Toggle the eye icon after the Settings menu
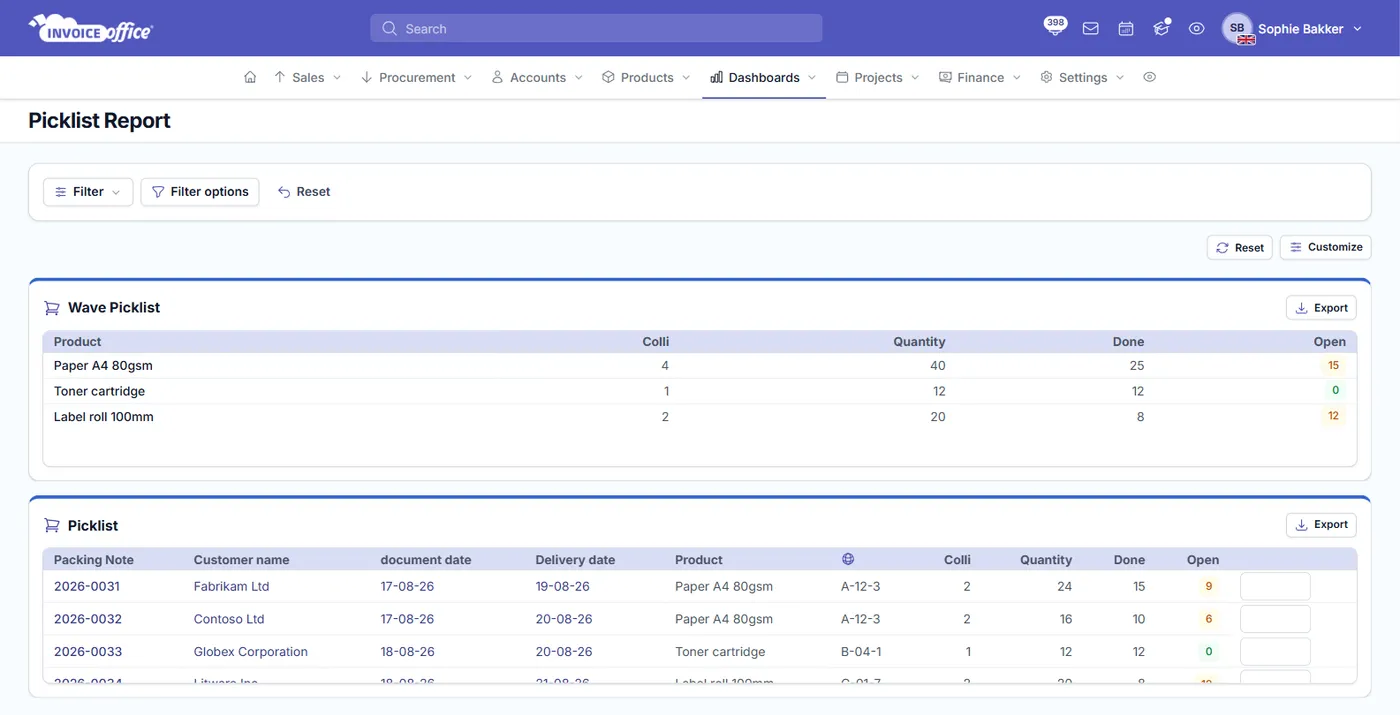The image size is (1400, 715). click(1149, 77)
